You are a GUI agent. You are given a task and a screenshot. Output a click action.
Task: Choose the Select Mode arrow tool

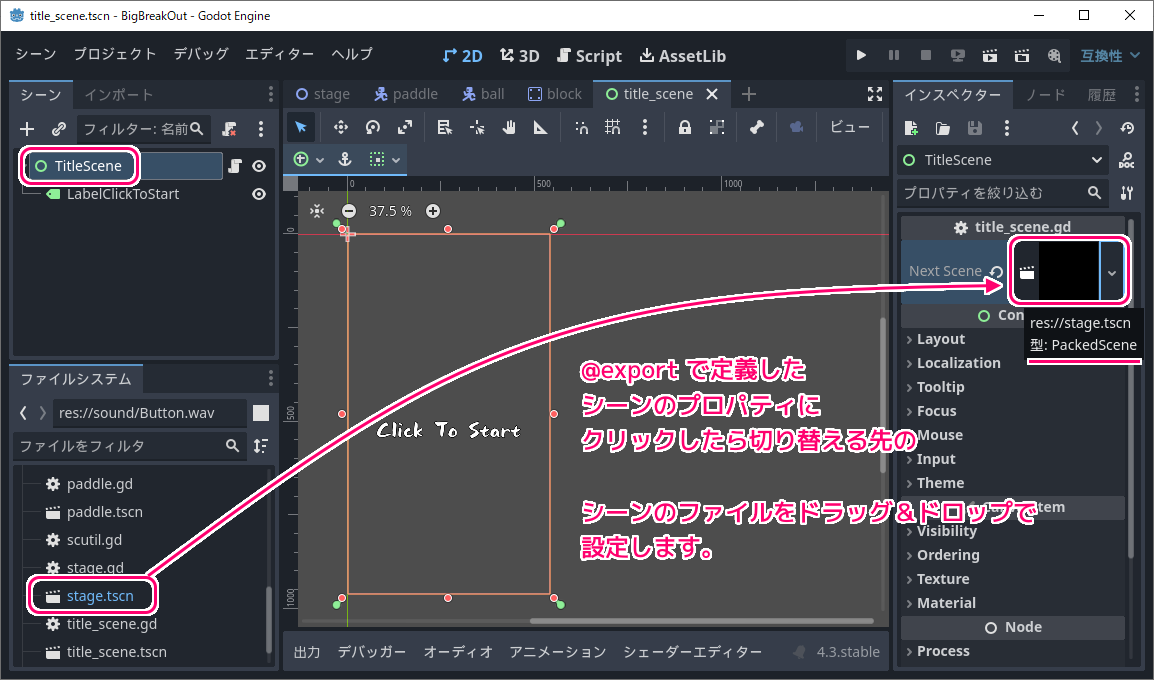[300, 127]
